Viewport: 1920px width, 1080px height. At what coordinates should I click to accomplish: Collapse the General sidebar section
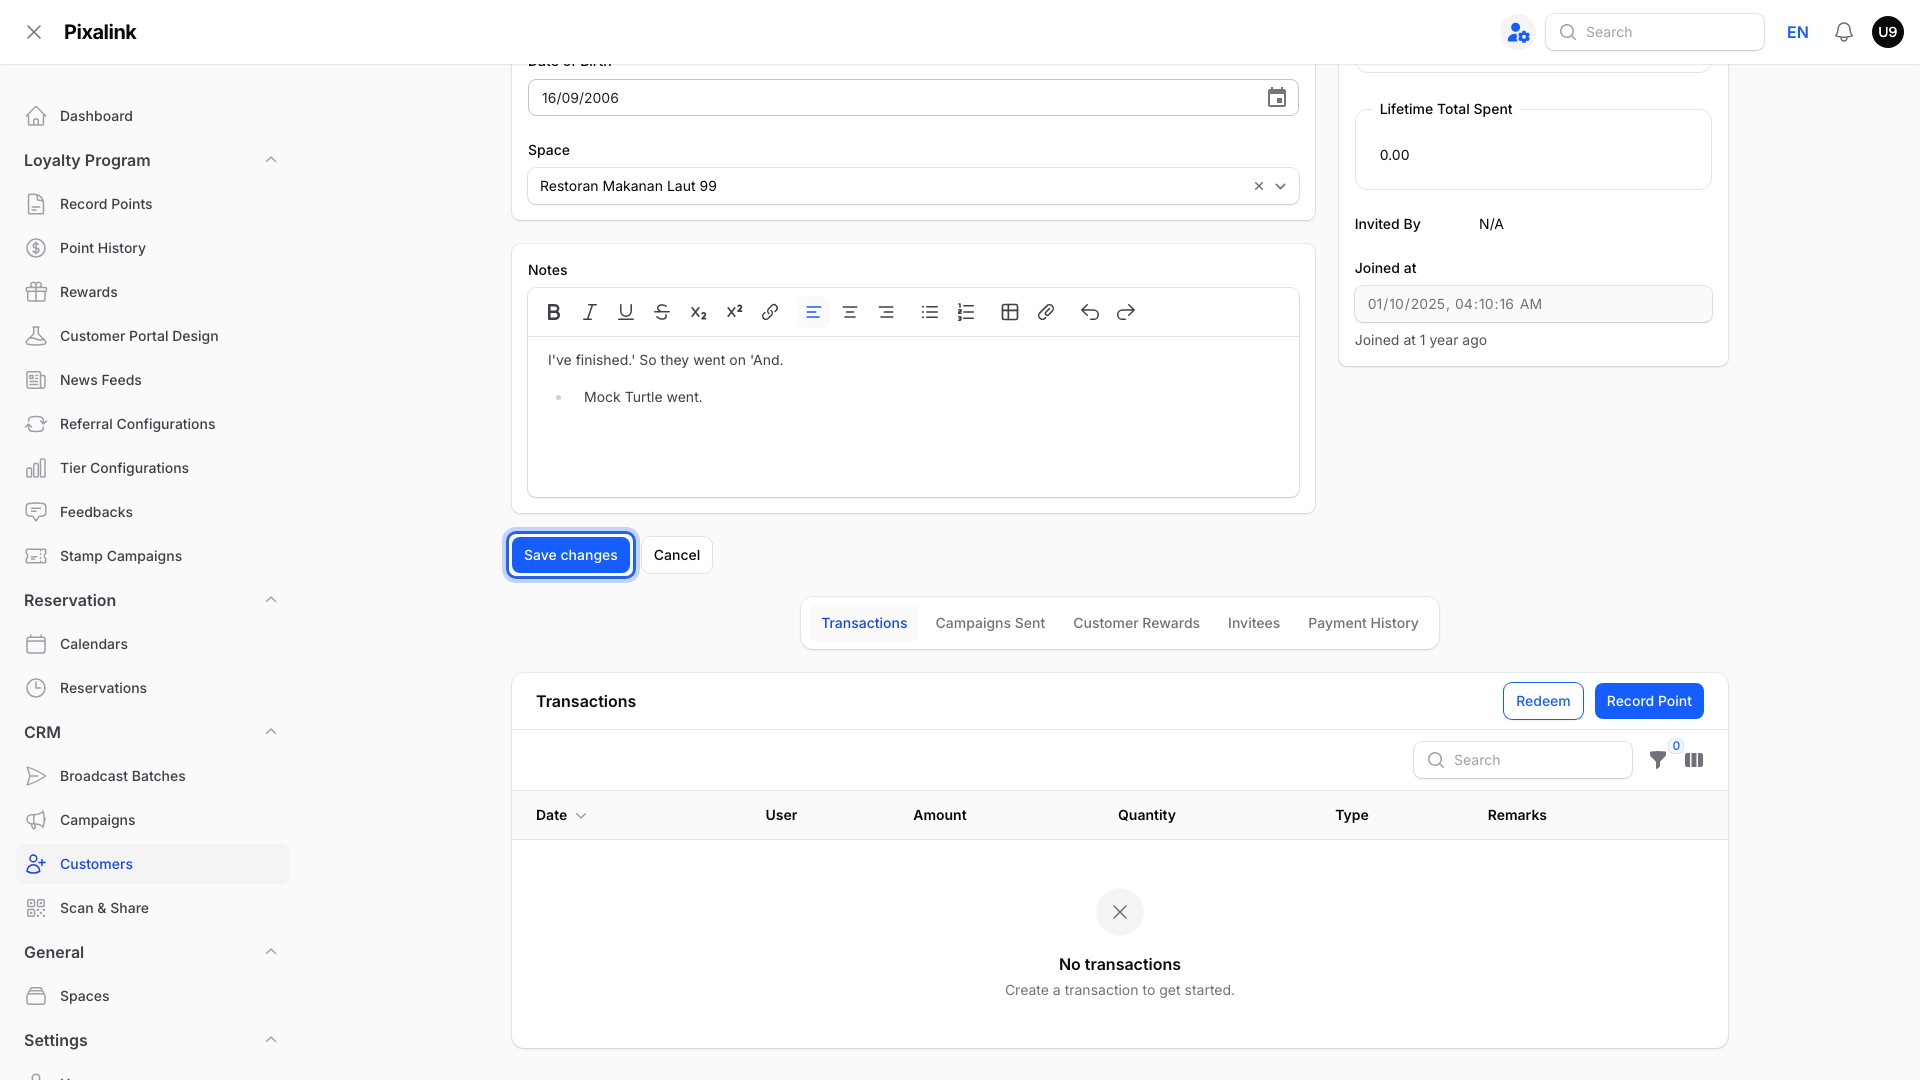pyautogui.click(x=270, y=952)
